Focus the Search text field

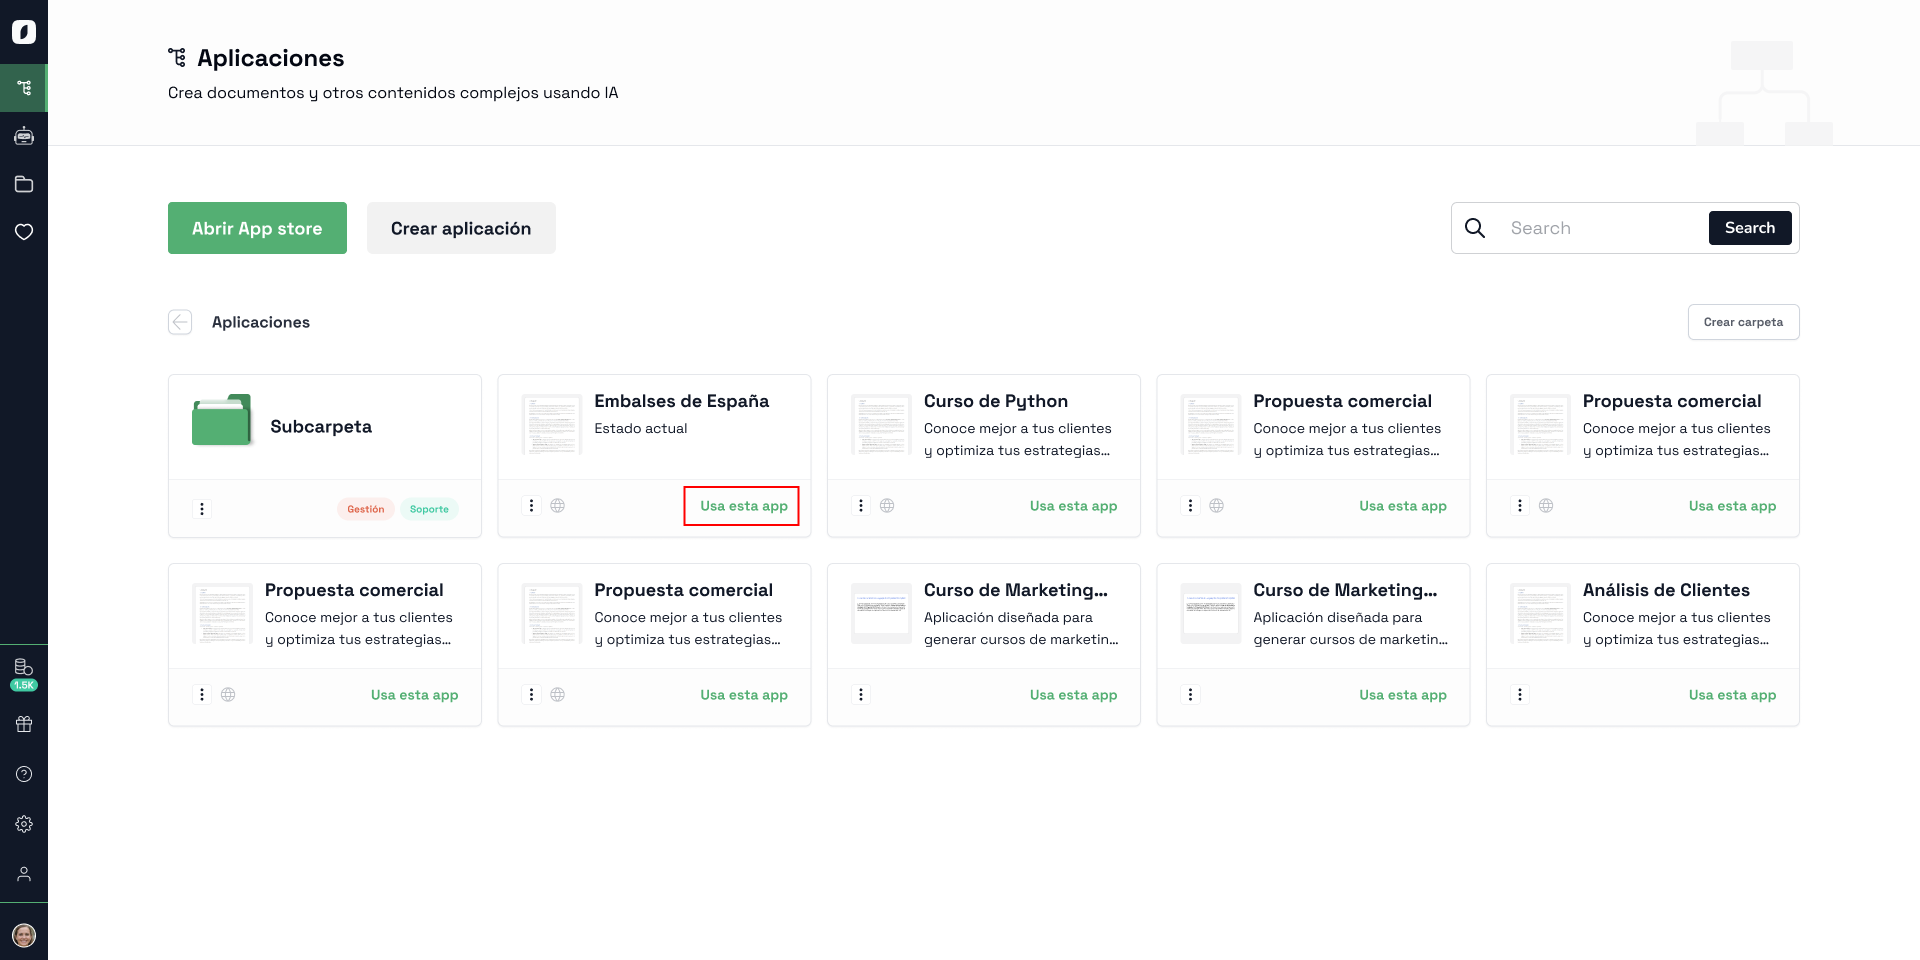(x=1602, y=228)
